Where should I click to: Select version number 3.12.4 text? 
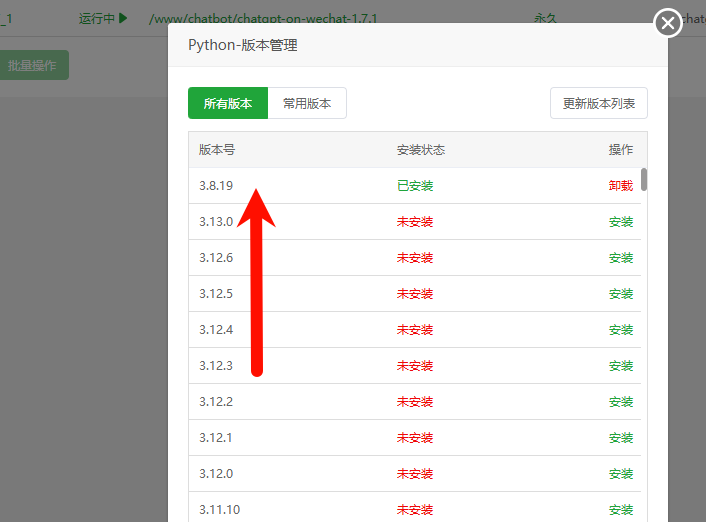click(x=216, y=330)
